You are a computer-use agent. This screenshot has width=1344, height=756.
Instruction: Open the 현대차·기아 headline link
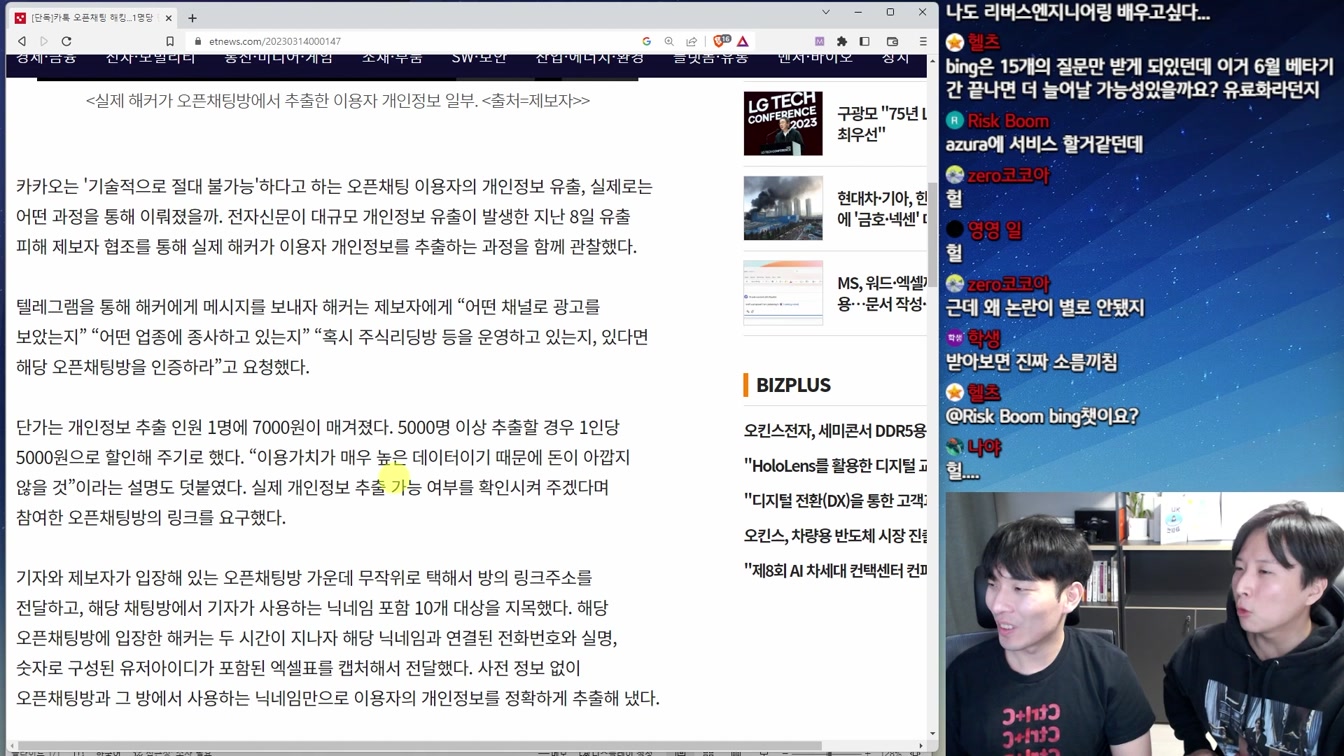(882, 208)
